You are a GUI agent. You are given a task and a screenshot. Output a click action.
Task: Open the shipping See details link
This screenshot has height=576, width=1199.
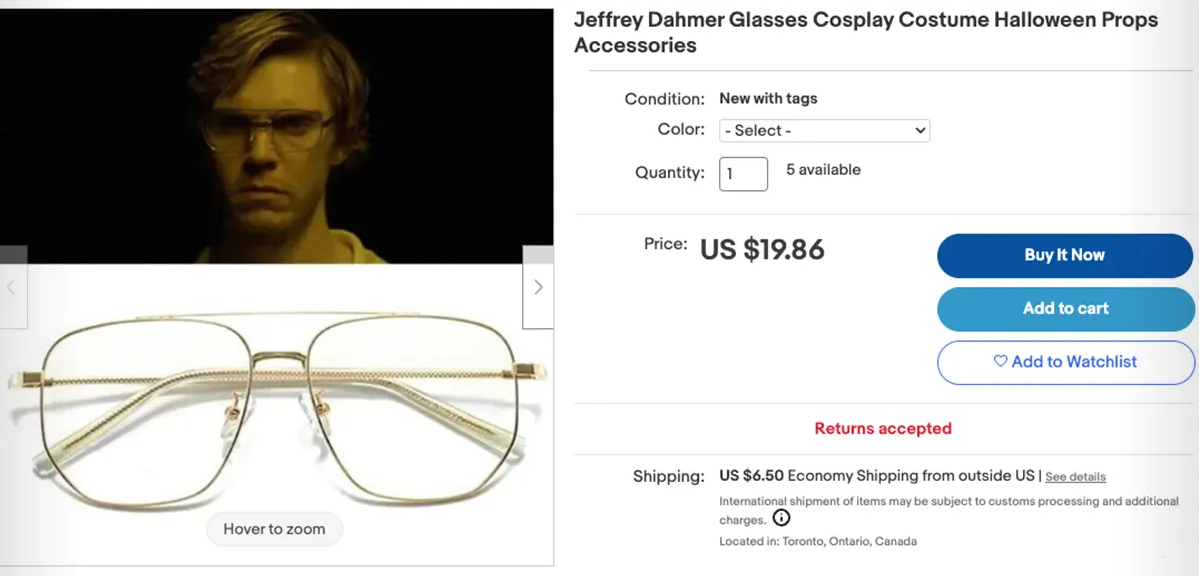[1075, 477]
